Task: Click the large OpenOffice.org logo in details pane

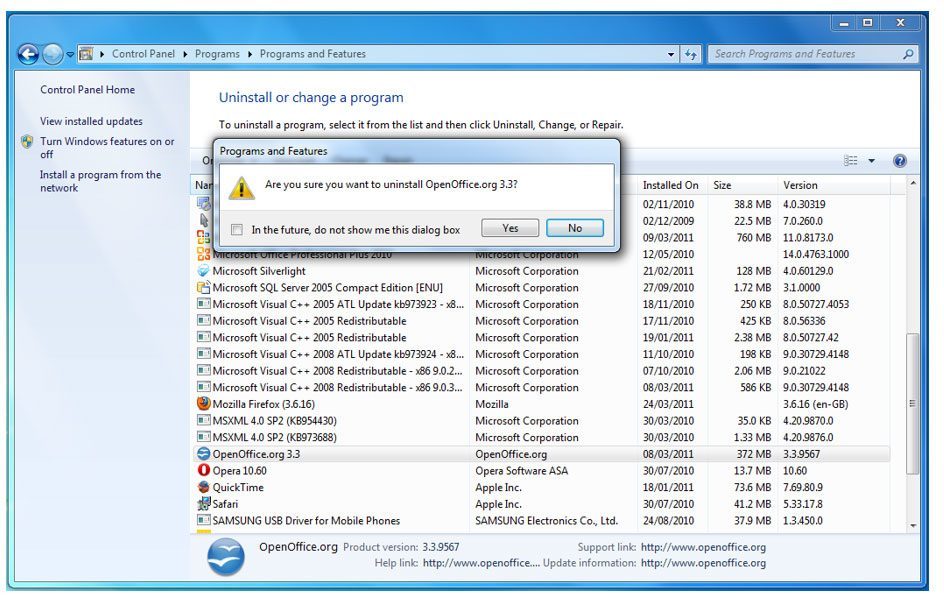Action: 226,556
